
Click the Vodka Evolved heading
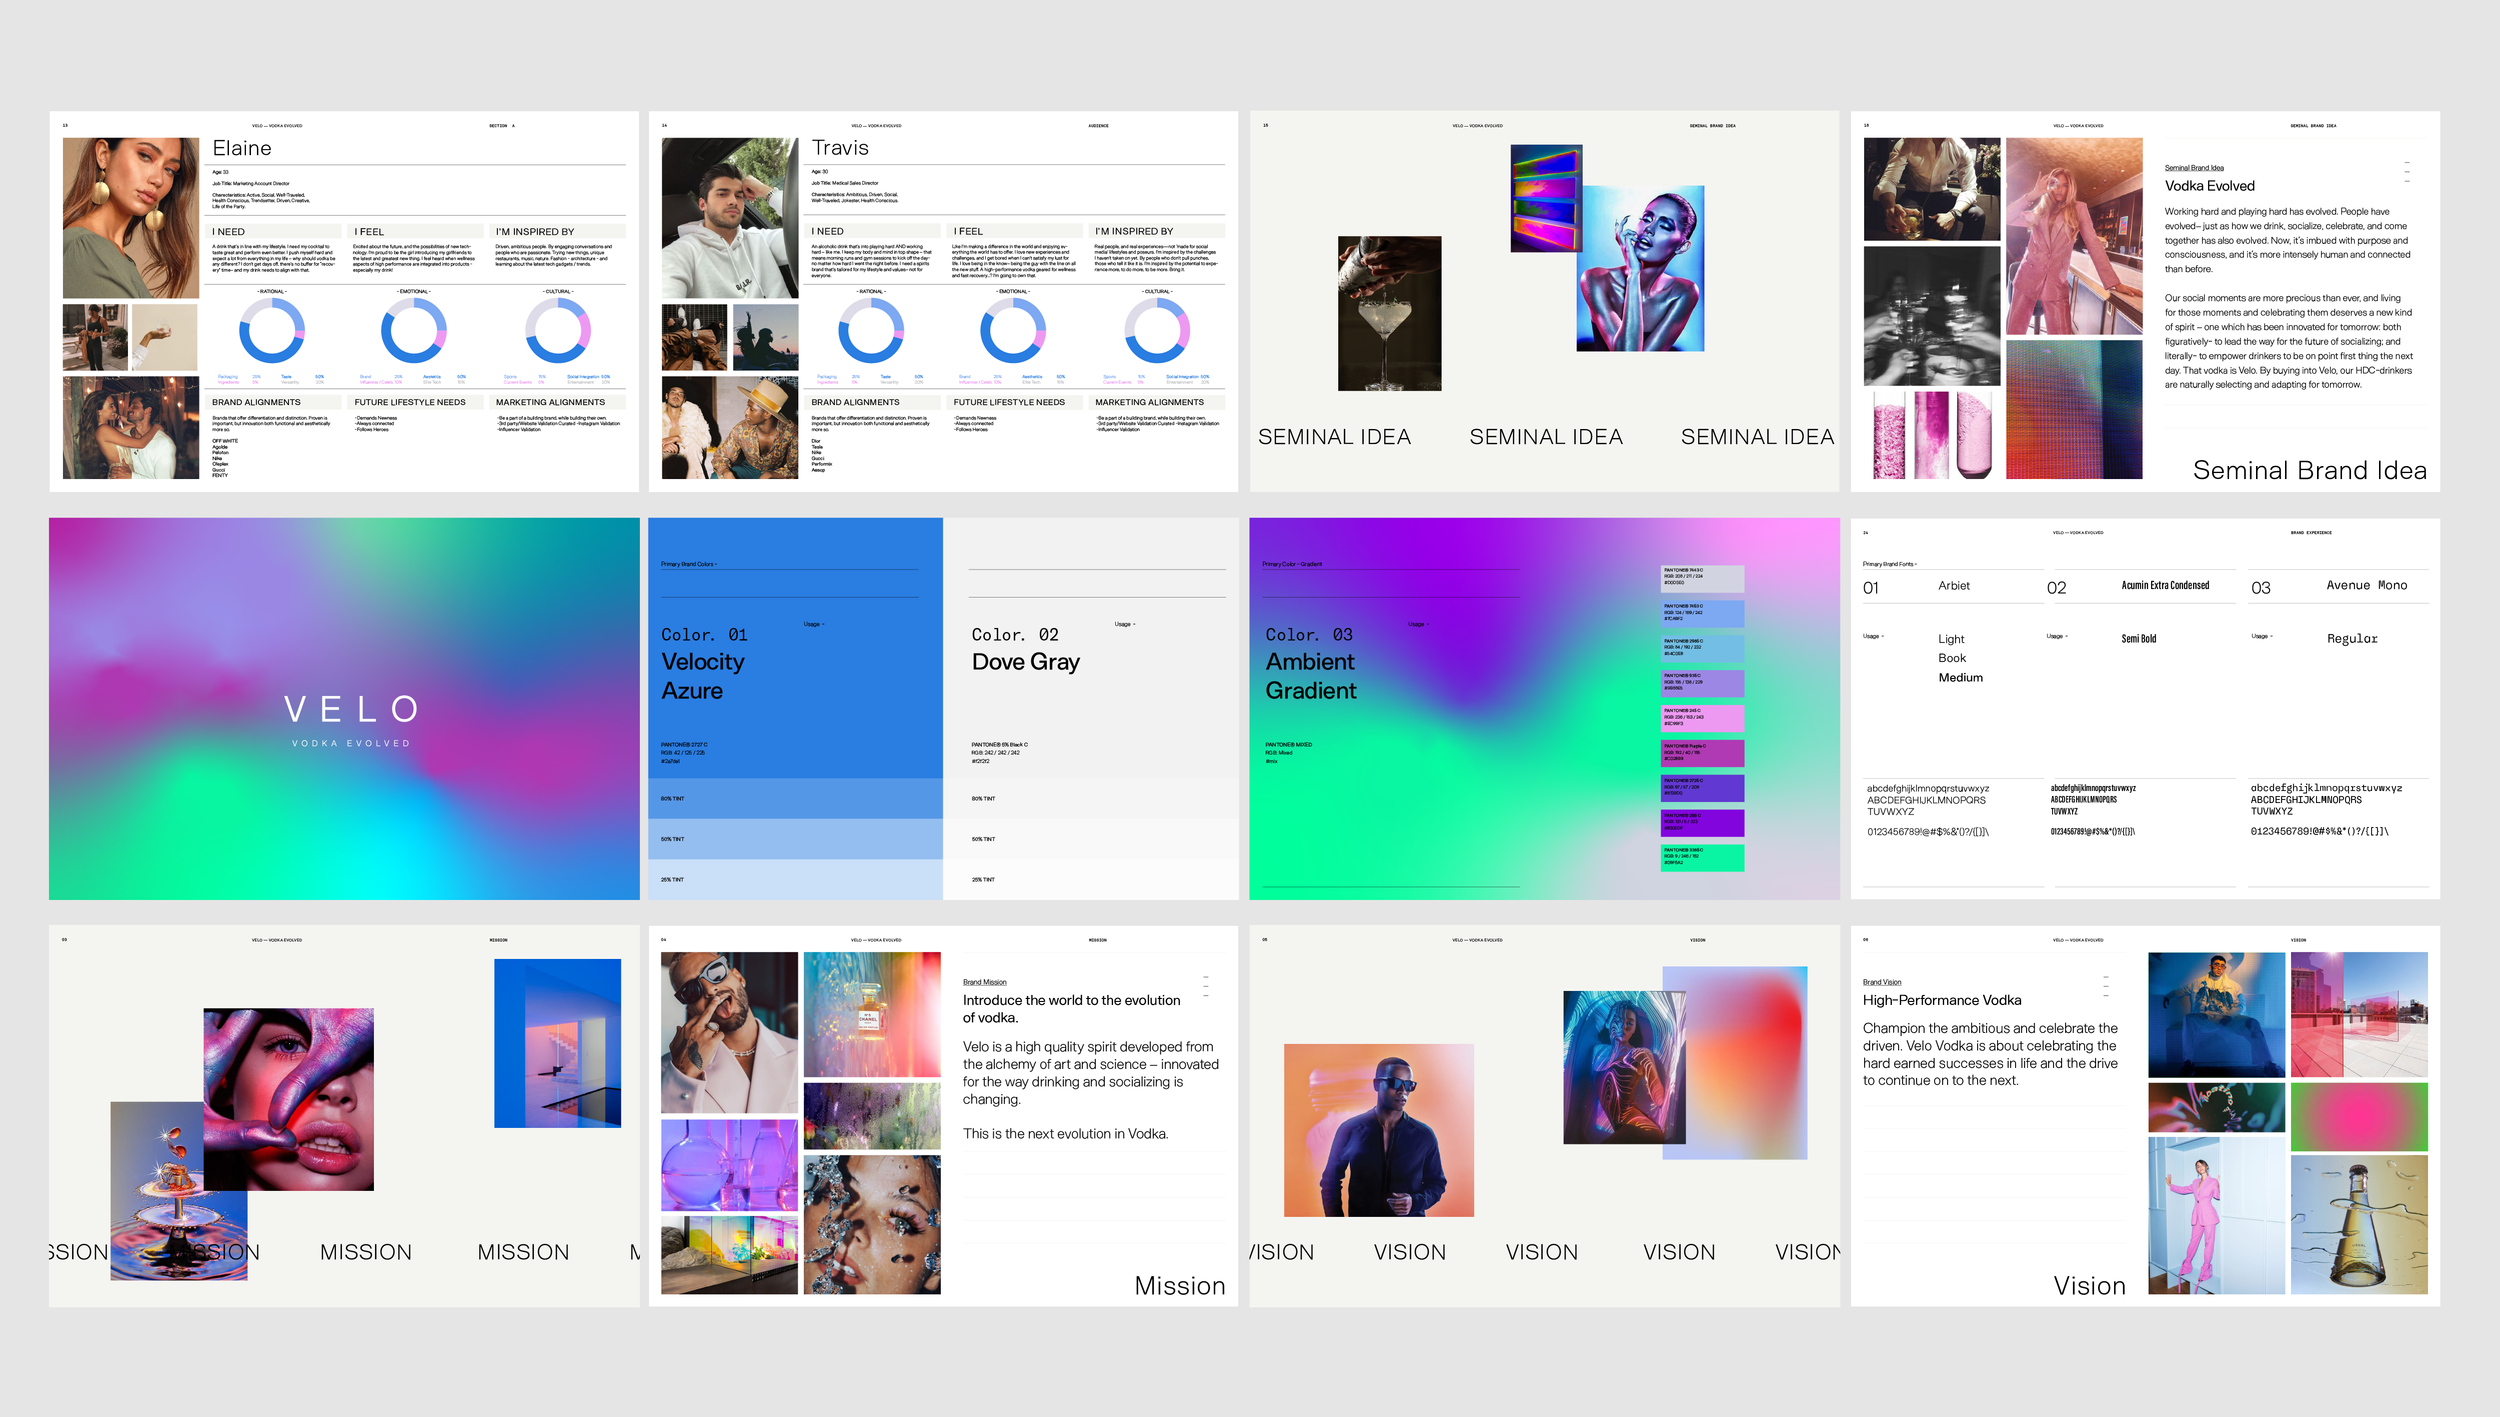click(2209, 186)
